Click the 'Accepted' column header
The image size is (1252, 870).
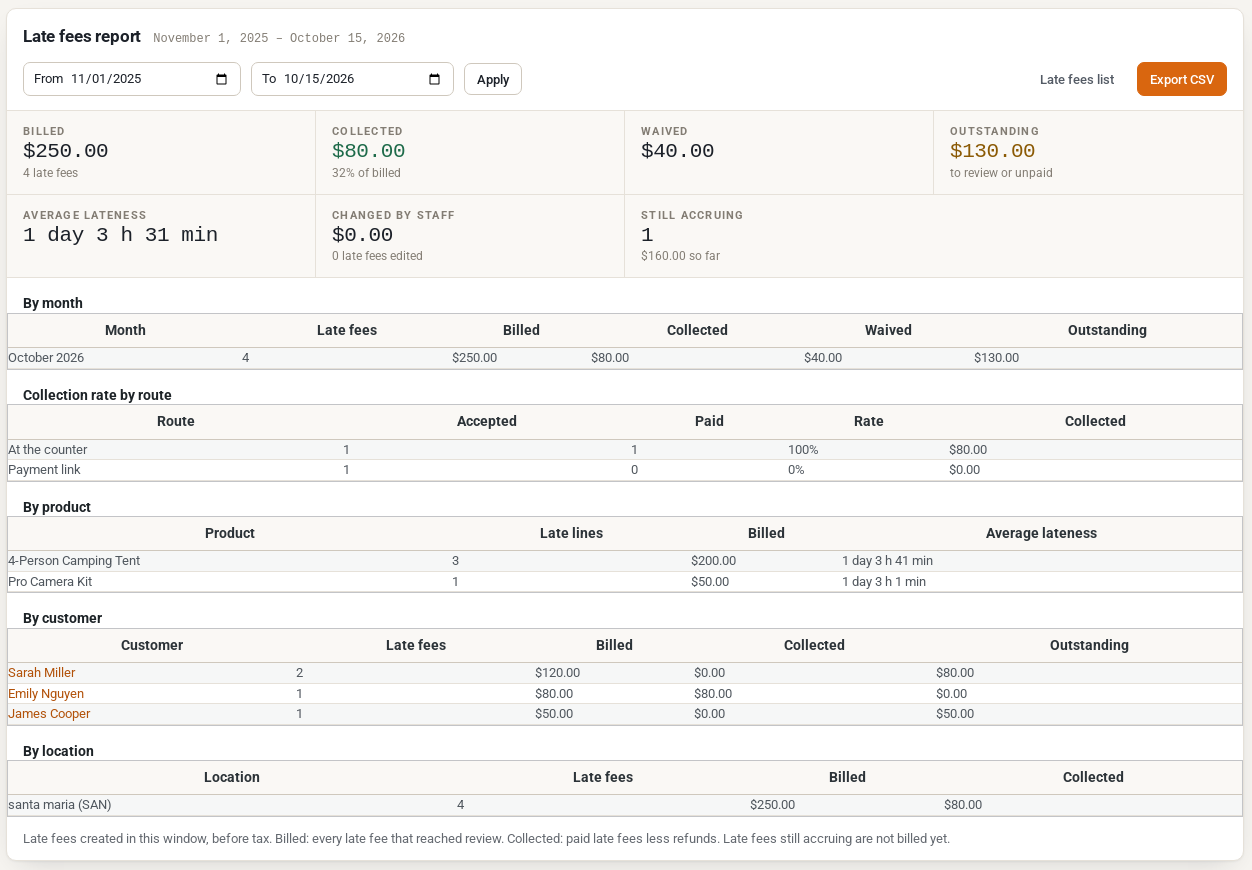[x=487, y=421]
